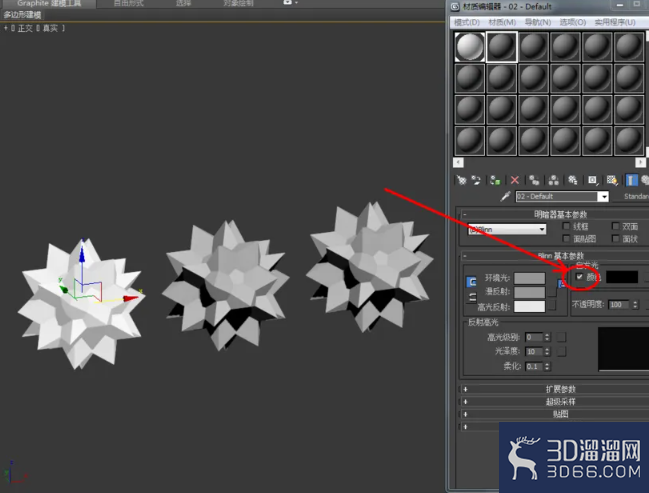Screen dimensions: 649x493
Task: Click the [+] viewport menu label
Action: coord(6,29)
